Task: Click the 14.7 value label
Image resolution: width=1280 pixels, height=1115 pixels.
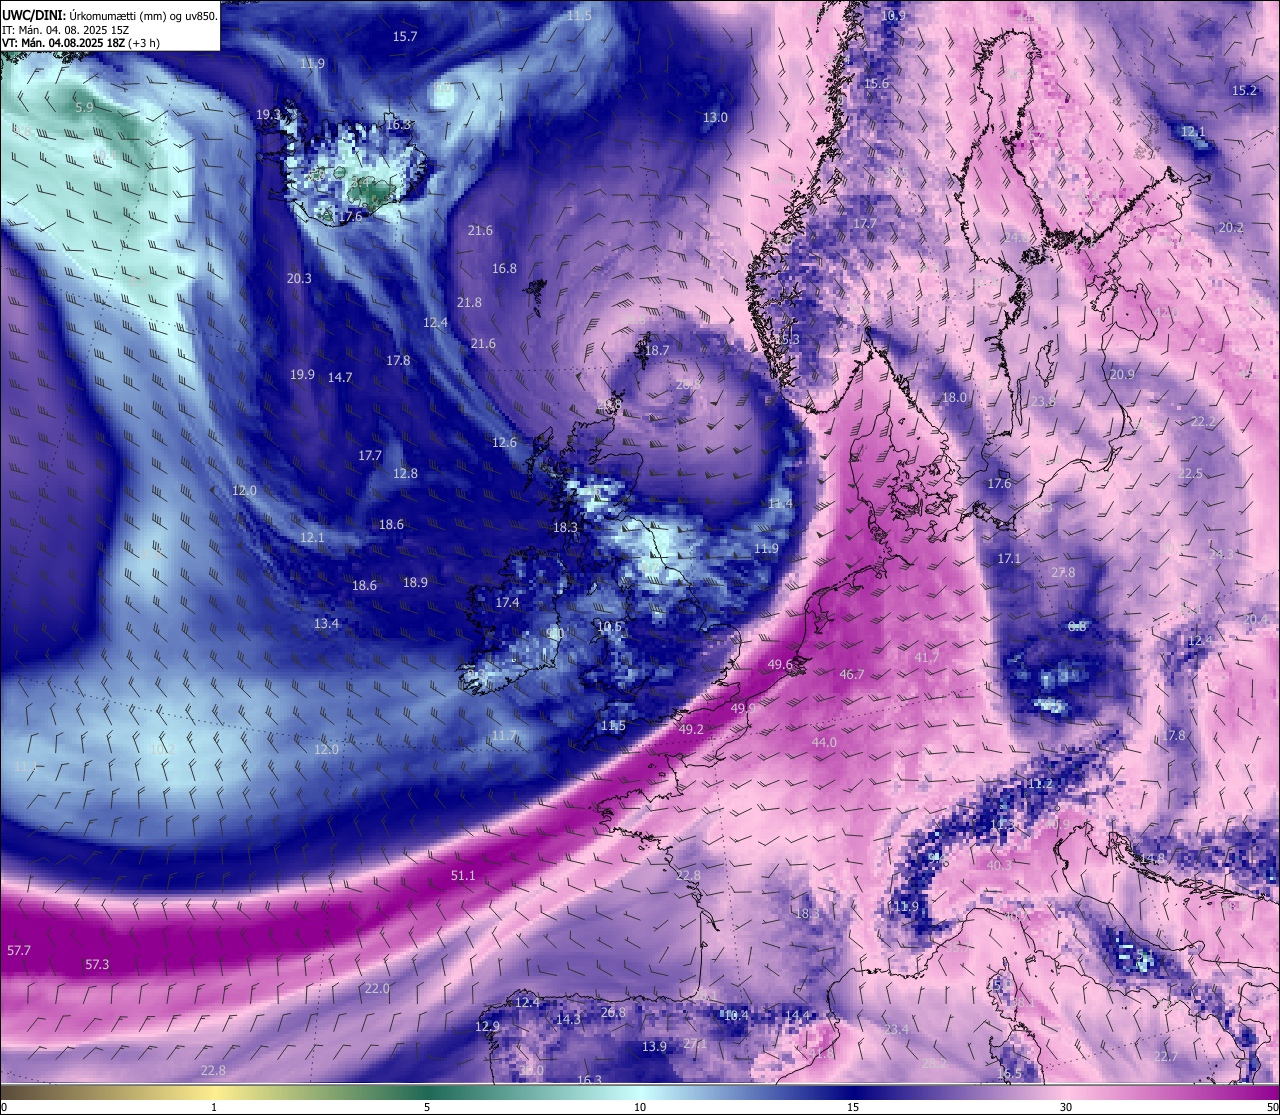Action: point(340,377)
